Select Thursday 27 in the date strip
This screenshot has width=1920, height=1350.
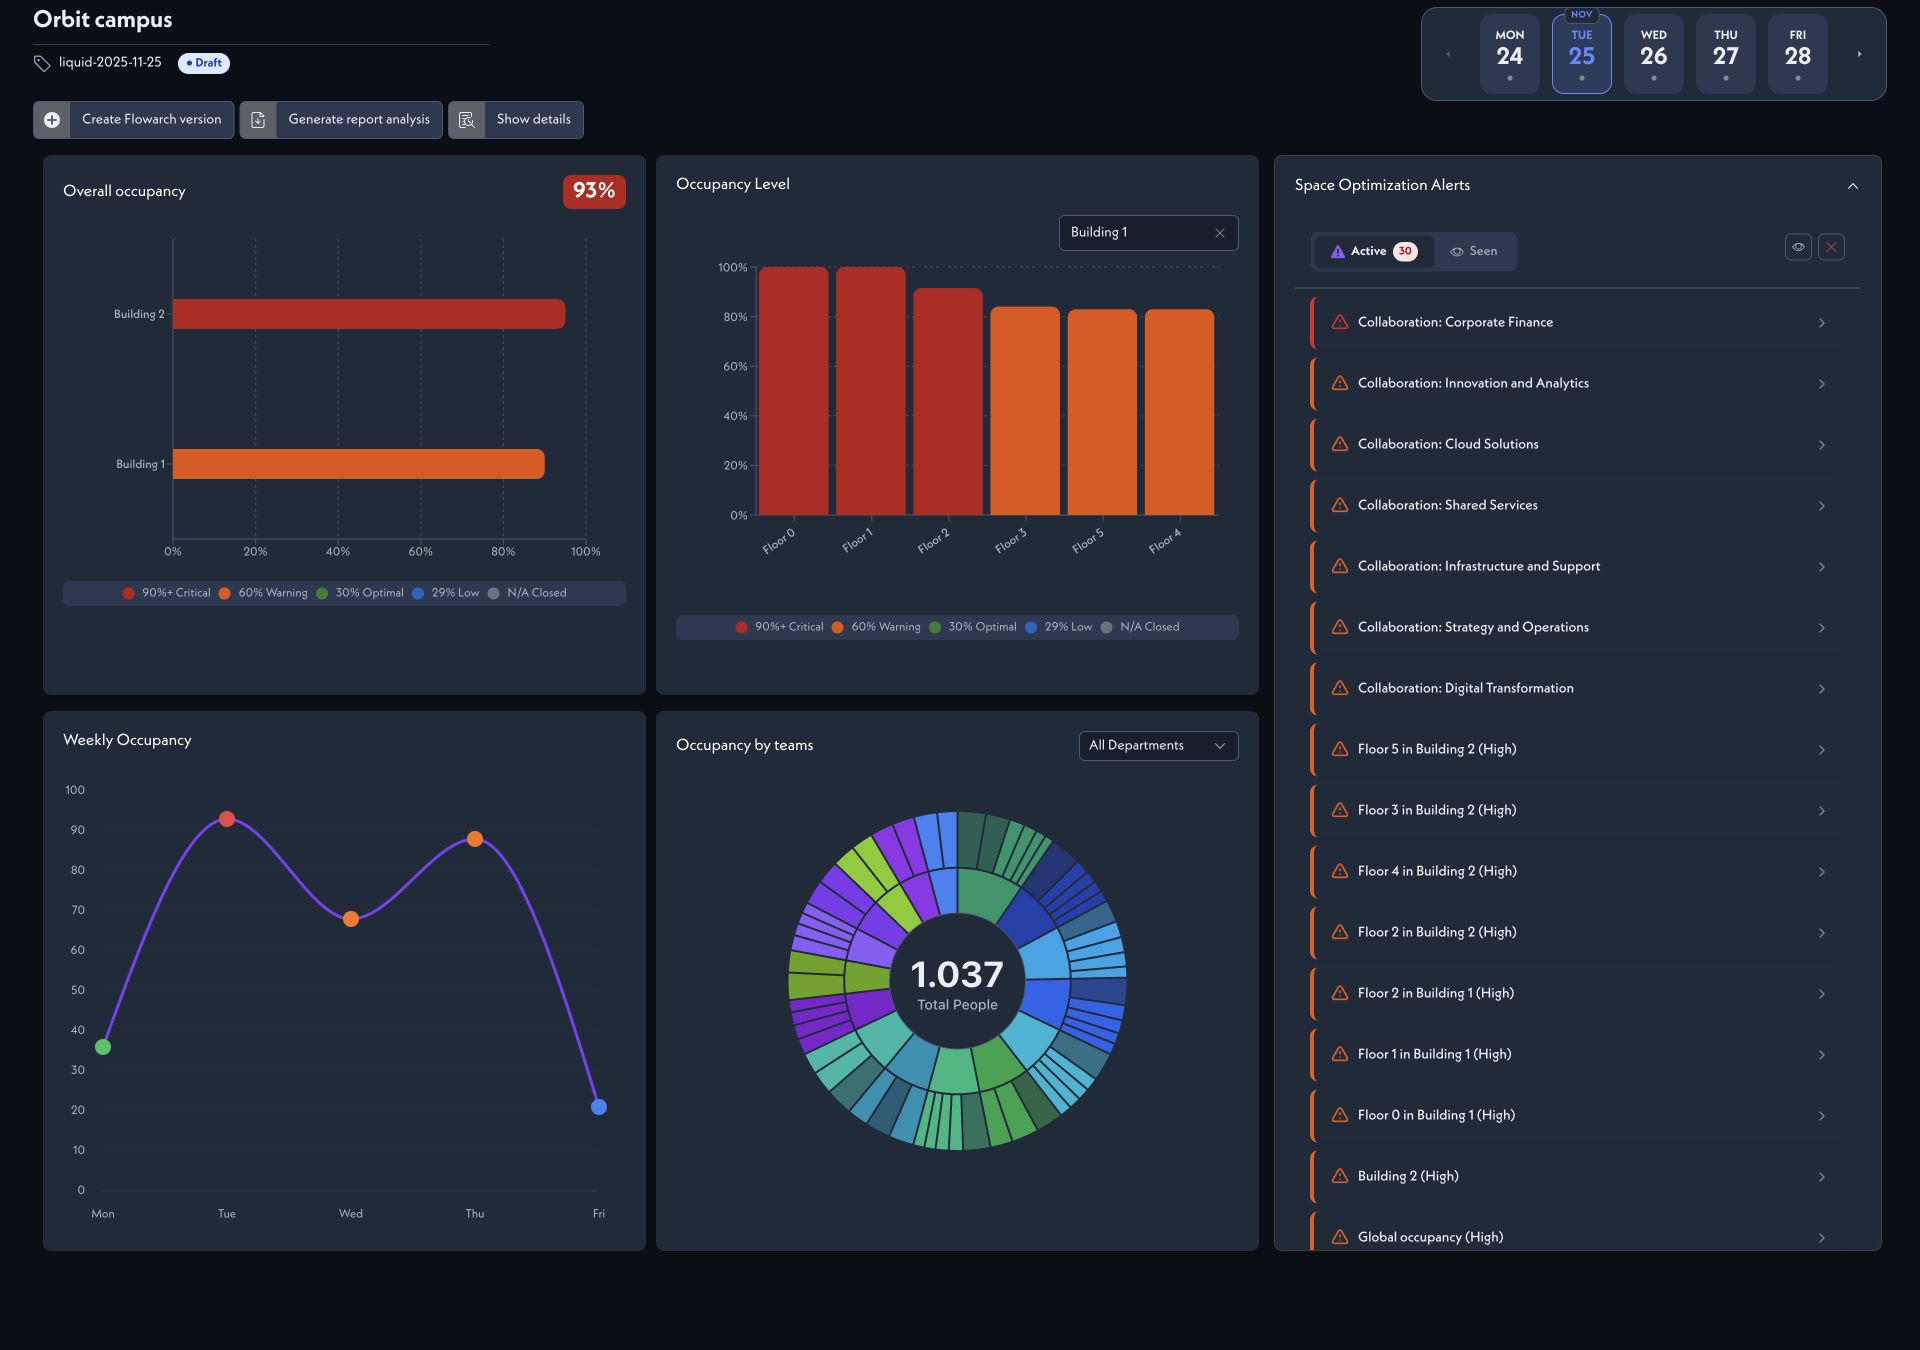pos(1725,54)
